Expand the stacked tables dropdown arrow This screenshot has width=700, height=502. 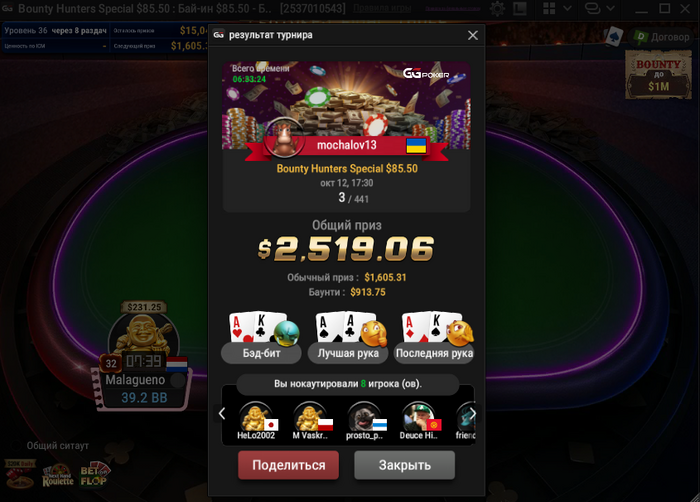pyautogui.click(x=610, y=8)
